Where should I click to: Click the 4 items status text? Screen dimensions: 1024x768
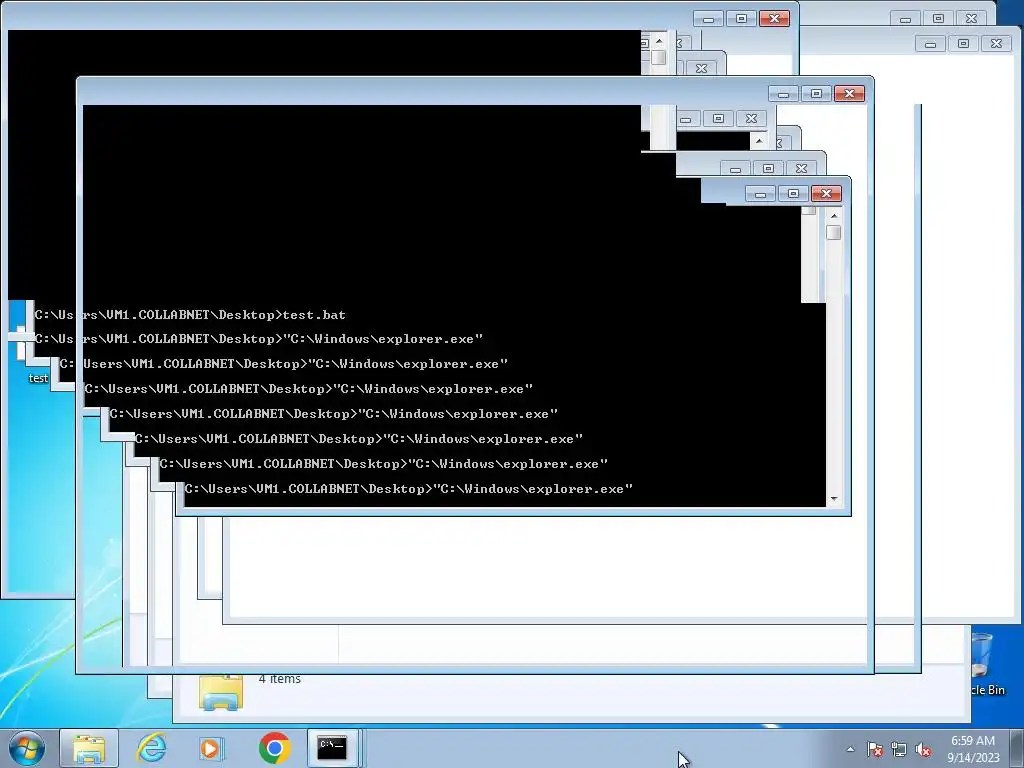click(x=280, y=679)
